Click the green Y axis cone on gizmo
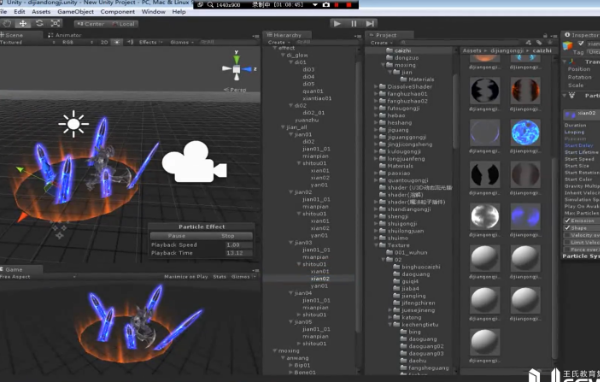The width and height of the screenshot is (600, 382). (x=236, y=59)
